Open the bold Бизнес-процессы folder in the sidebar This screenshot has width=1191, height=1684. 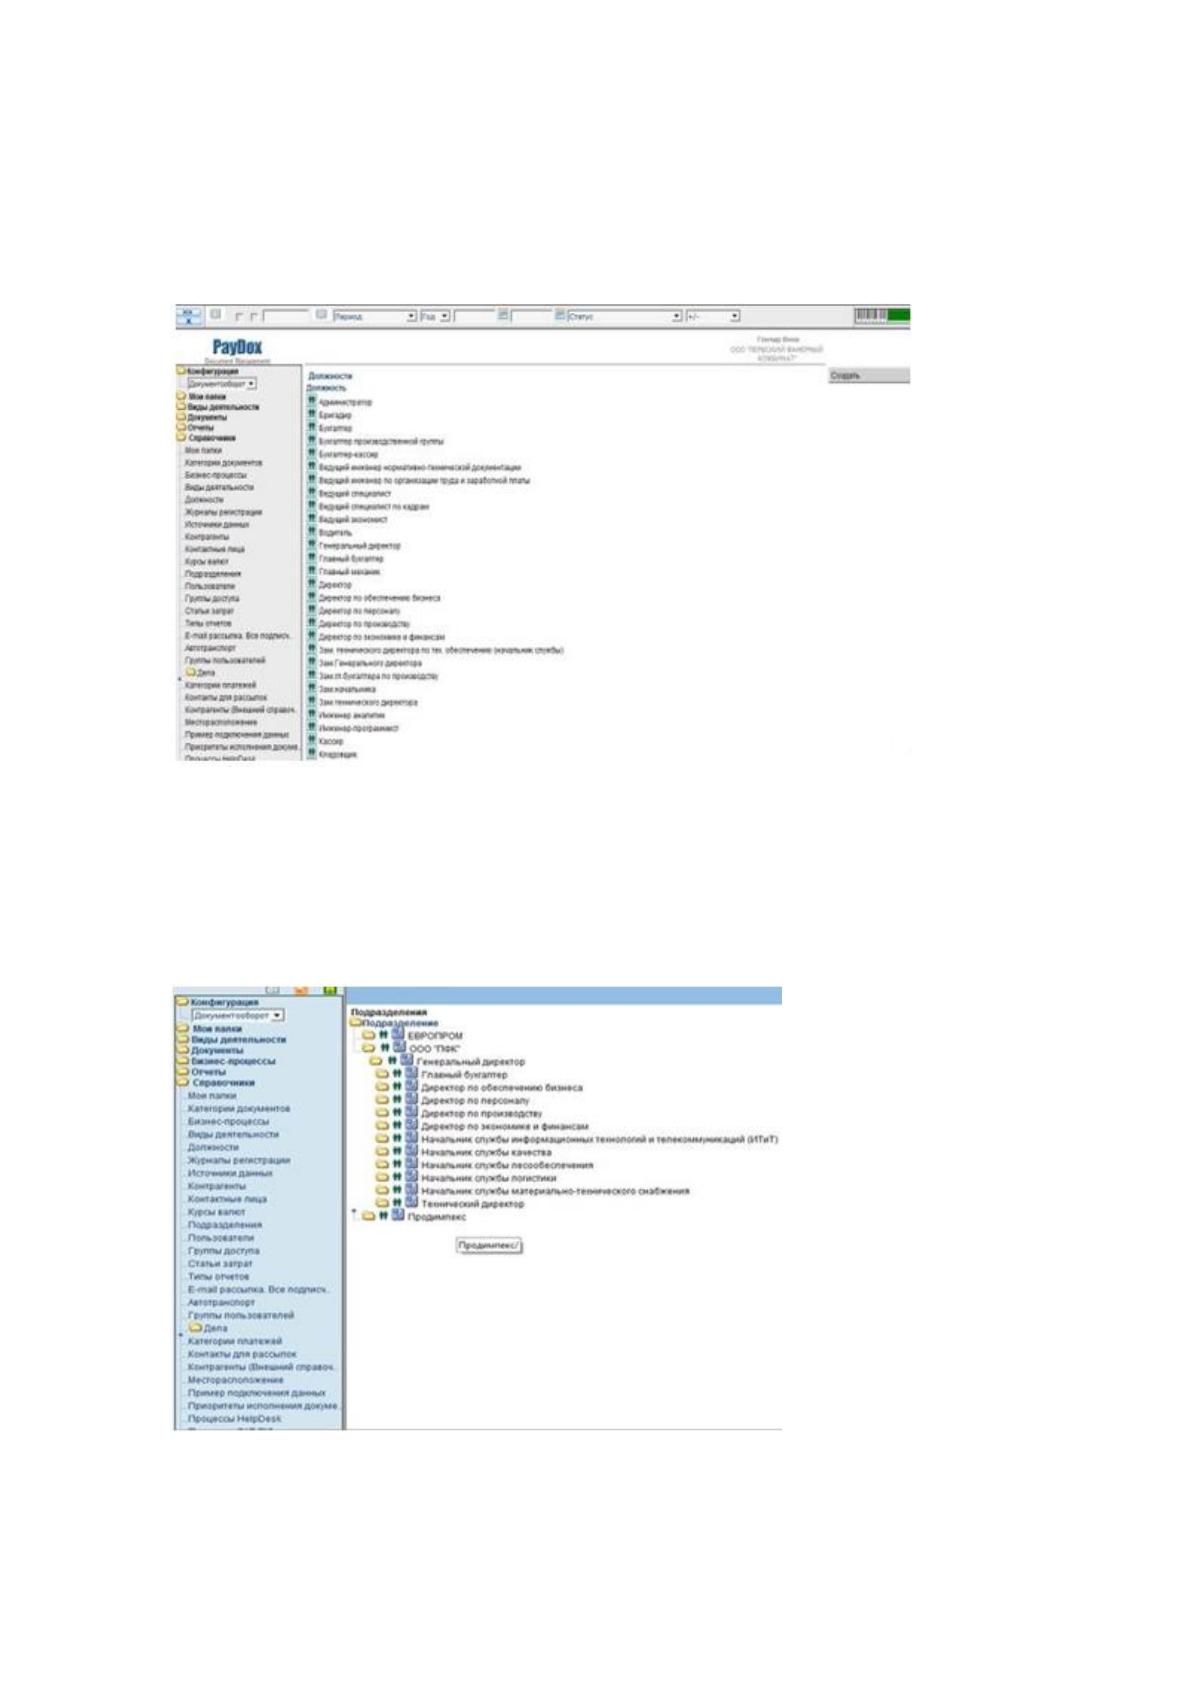tap(225, 1061)
